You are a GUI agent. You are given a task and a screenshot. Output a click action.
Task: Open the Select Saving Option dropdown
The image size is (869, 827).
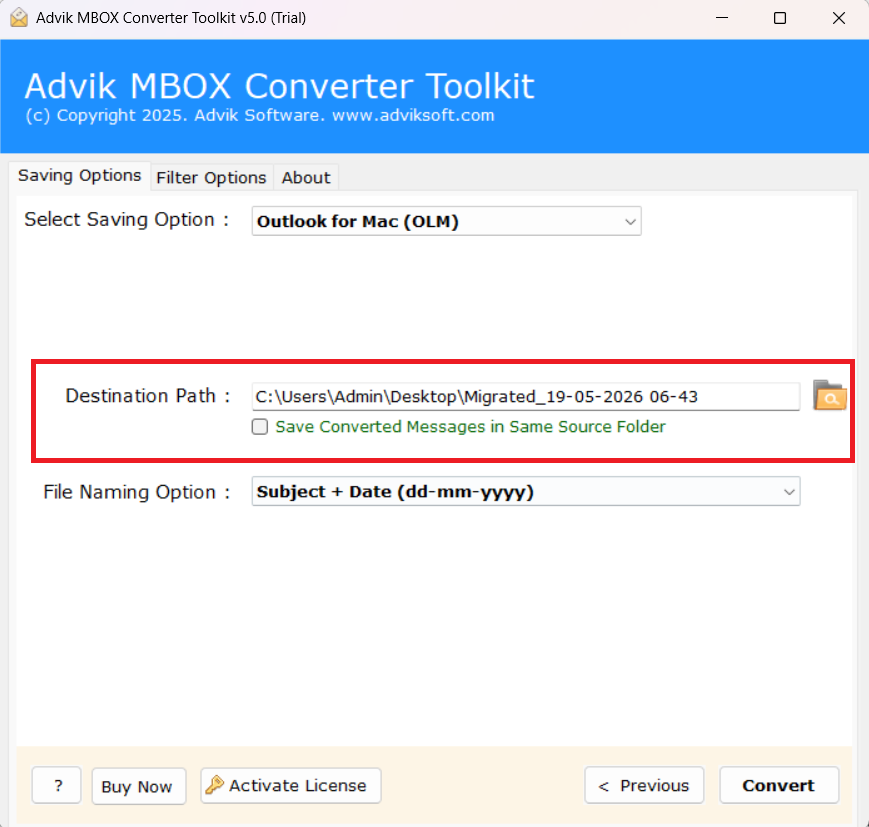(446, 221)
